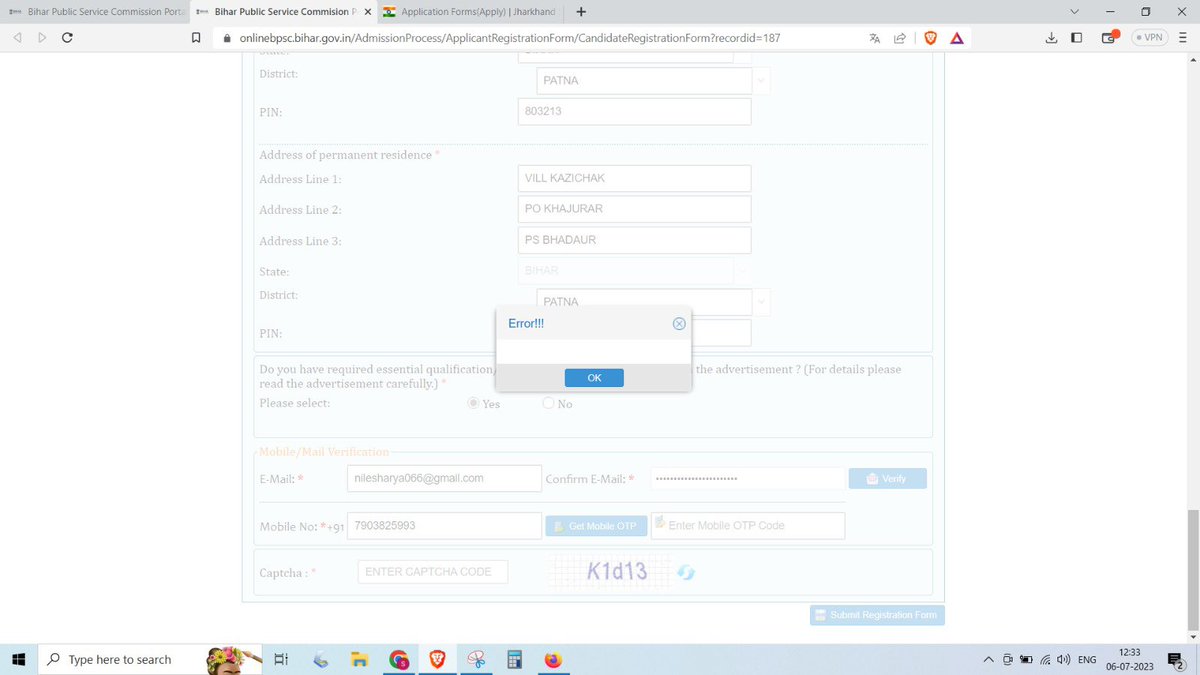Switch to Bihar Public Service Commission Portal tab

[x=95, y=12]
